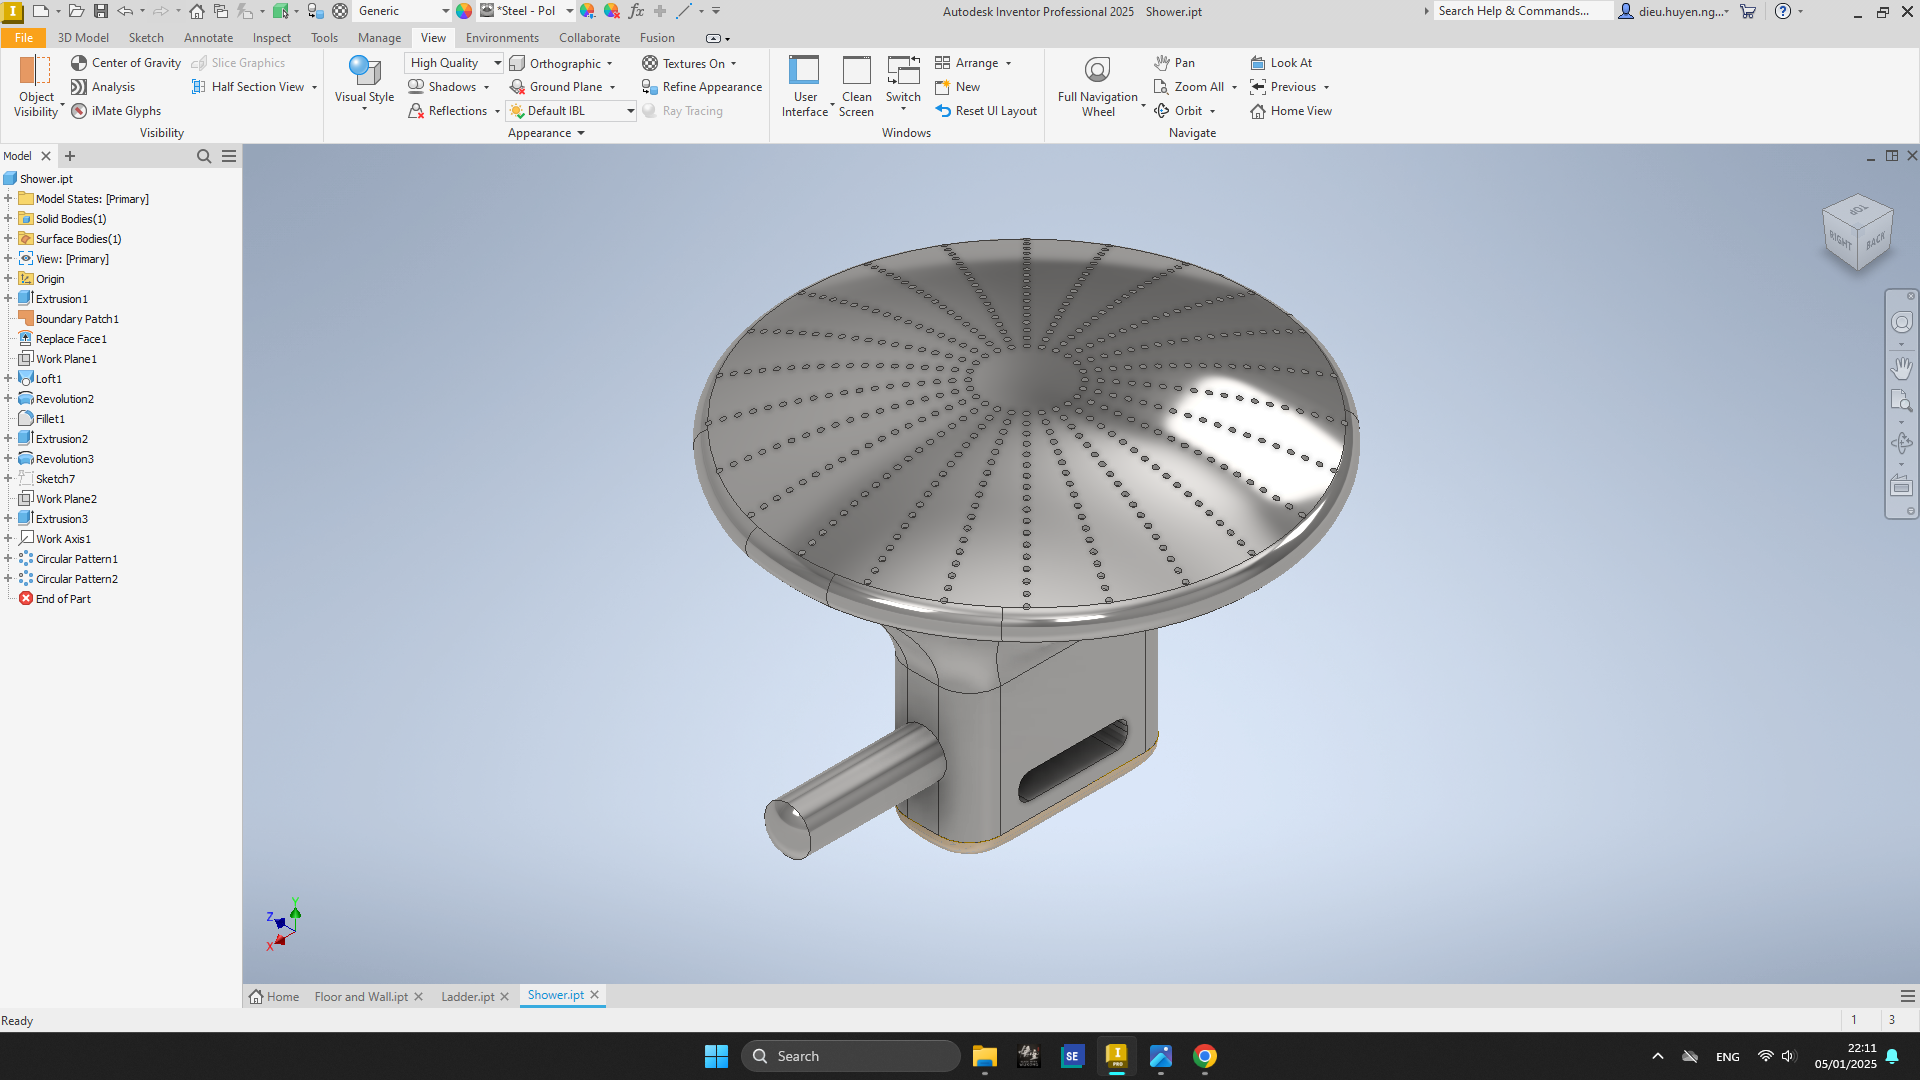Click the ViewCube RIGHT face
The height and width of the screenshot is (1080, 1920).
pyautogui.click(x=1840, y=239)
